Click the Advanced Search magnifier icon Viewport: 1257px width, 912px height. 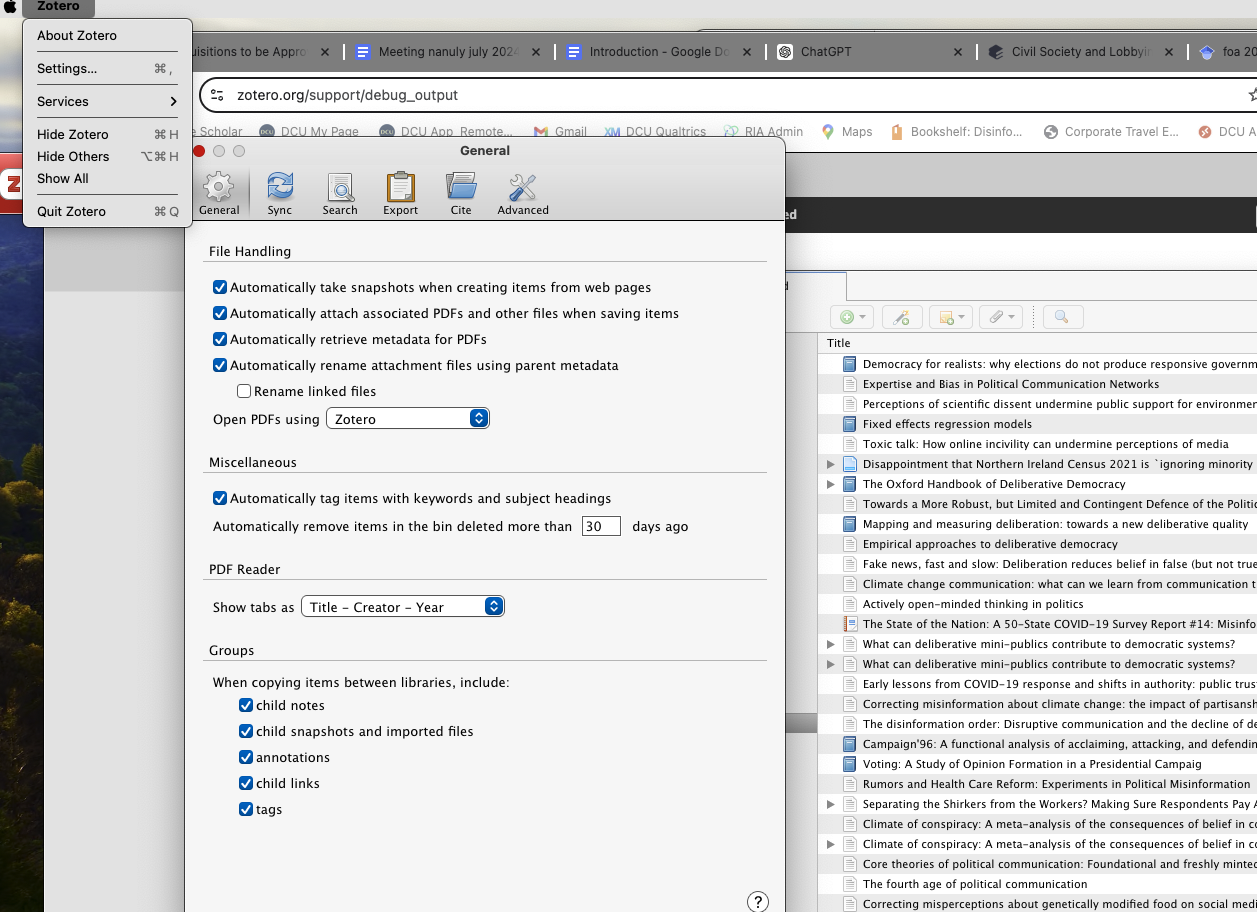point(1062,317)
